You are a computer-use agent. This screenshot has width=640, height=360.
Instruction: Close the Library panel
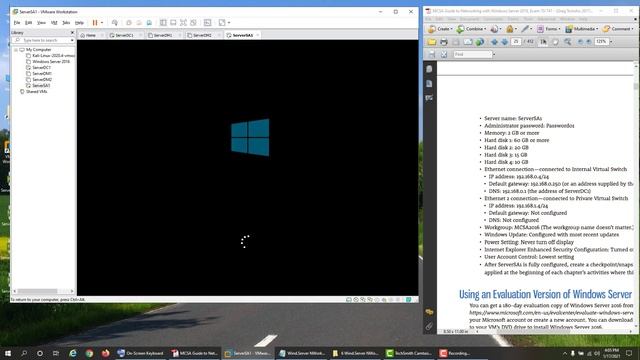click(x=72, y=33)
